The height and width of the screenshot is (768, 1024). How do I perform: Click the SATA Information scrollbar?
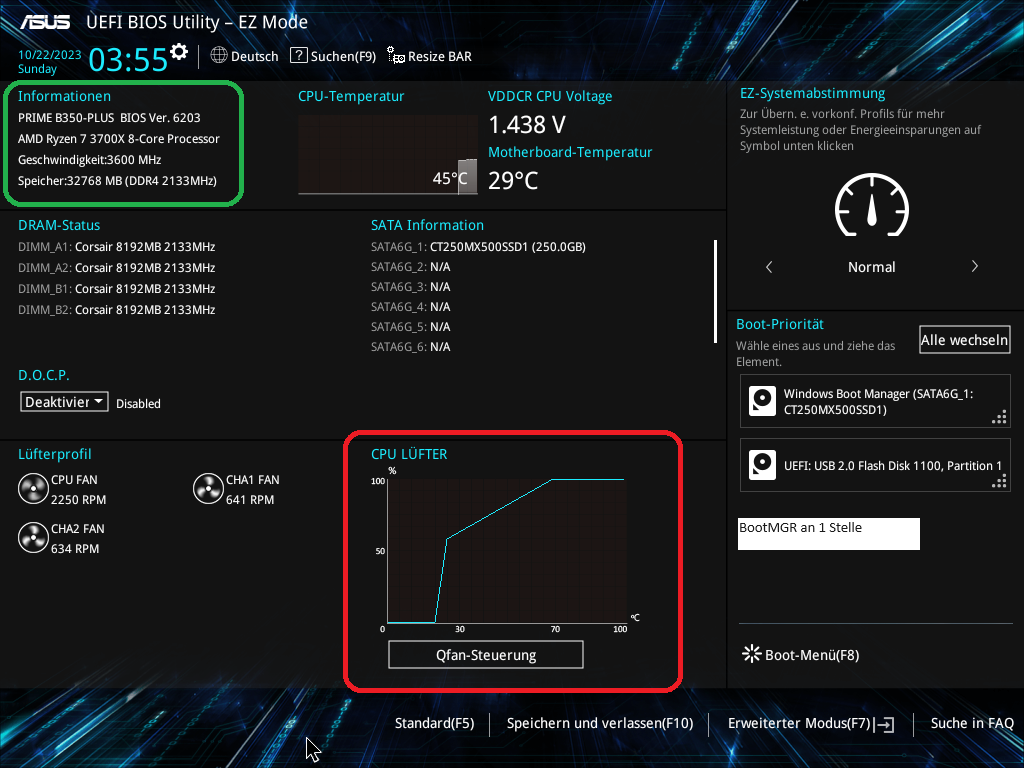(716, 291)
